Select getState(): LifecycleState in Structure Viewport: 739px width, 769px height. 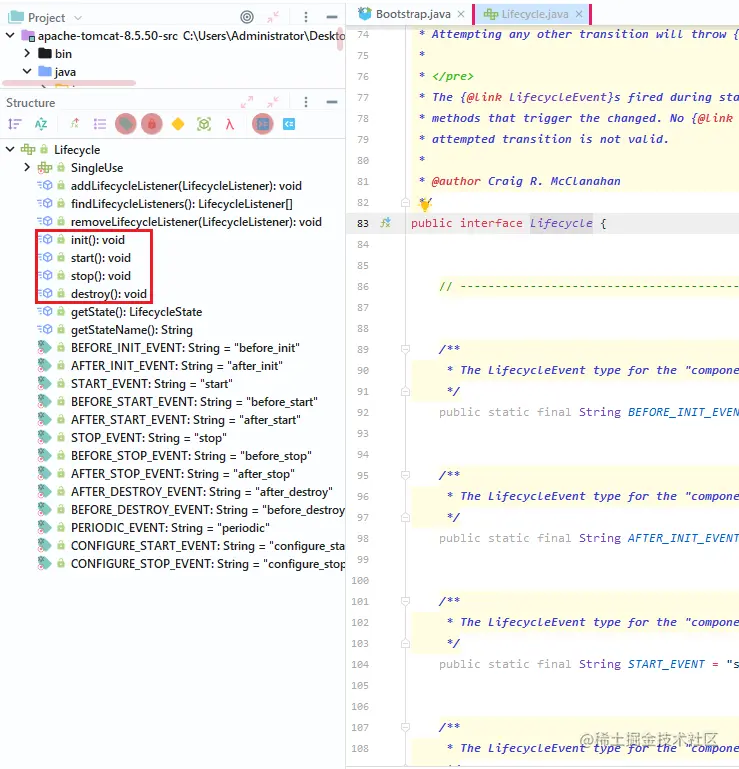pyautogui.click(x=136, y=312)
